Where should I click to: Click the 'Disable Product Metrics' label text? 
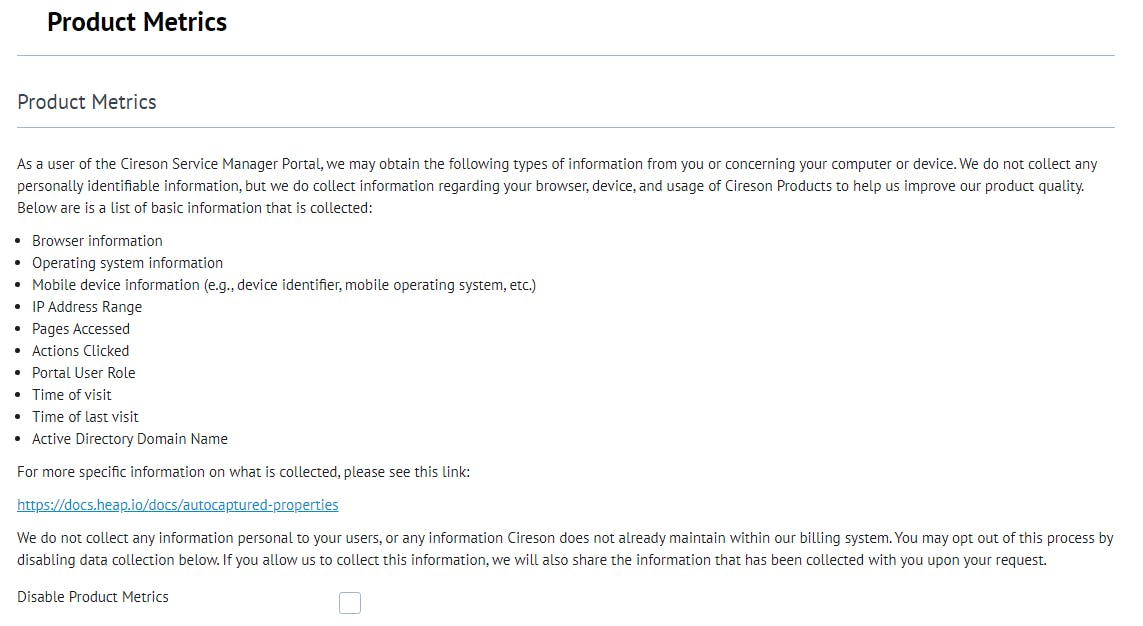point(93,597)
